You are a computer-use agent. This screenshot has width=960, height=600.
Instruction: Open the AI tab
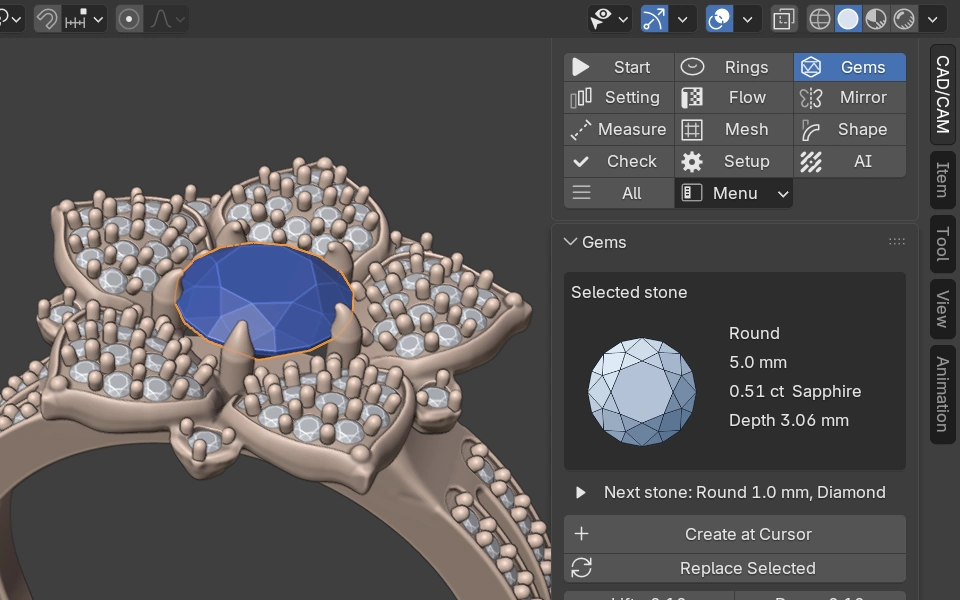[849, 161]
